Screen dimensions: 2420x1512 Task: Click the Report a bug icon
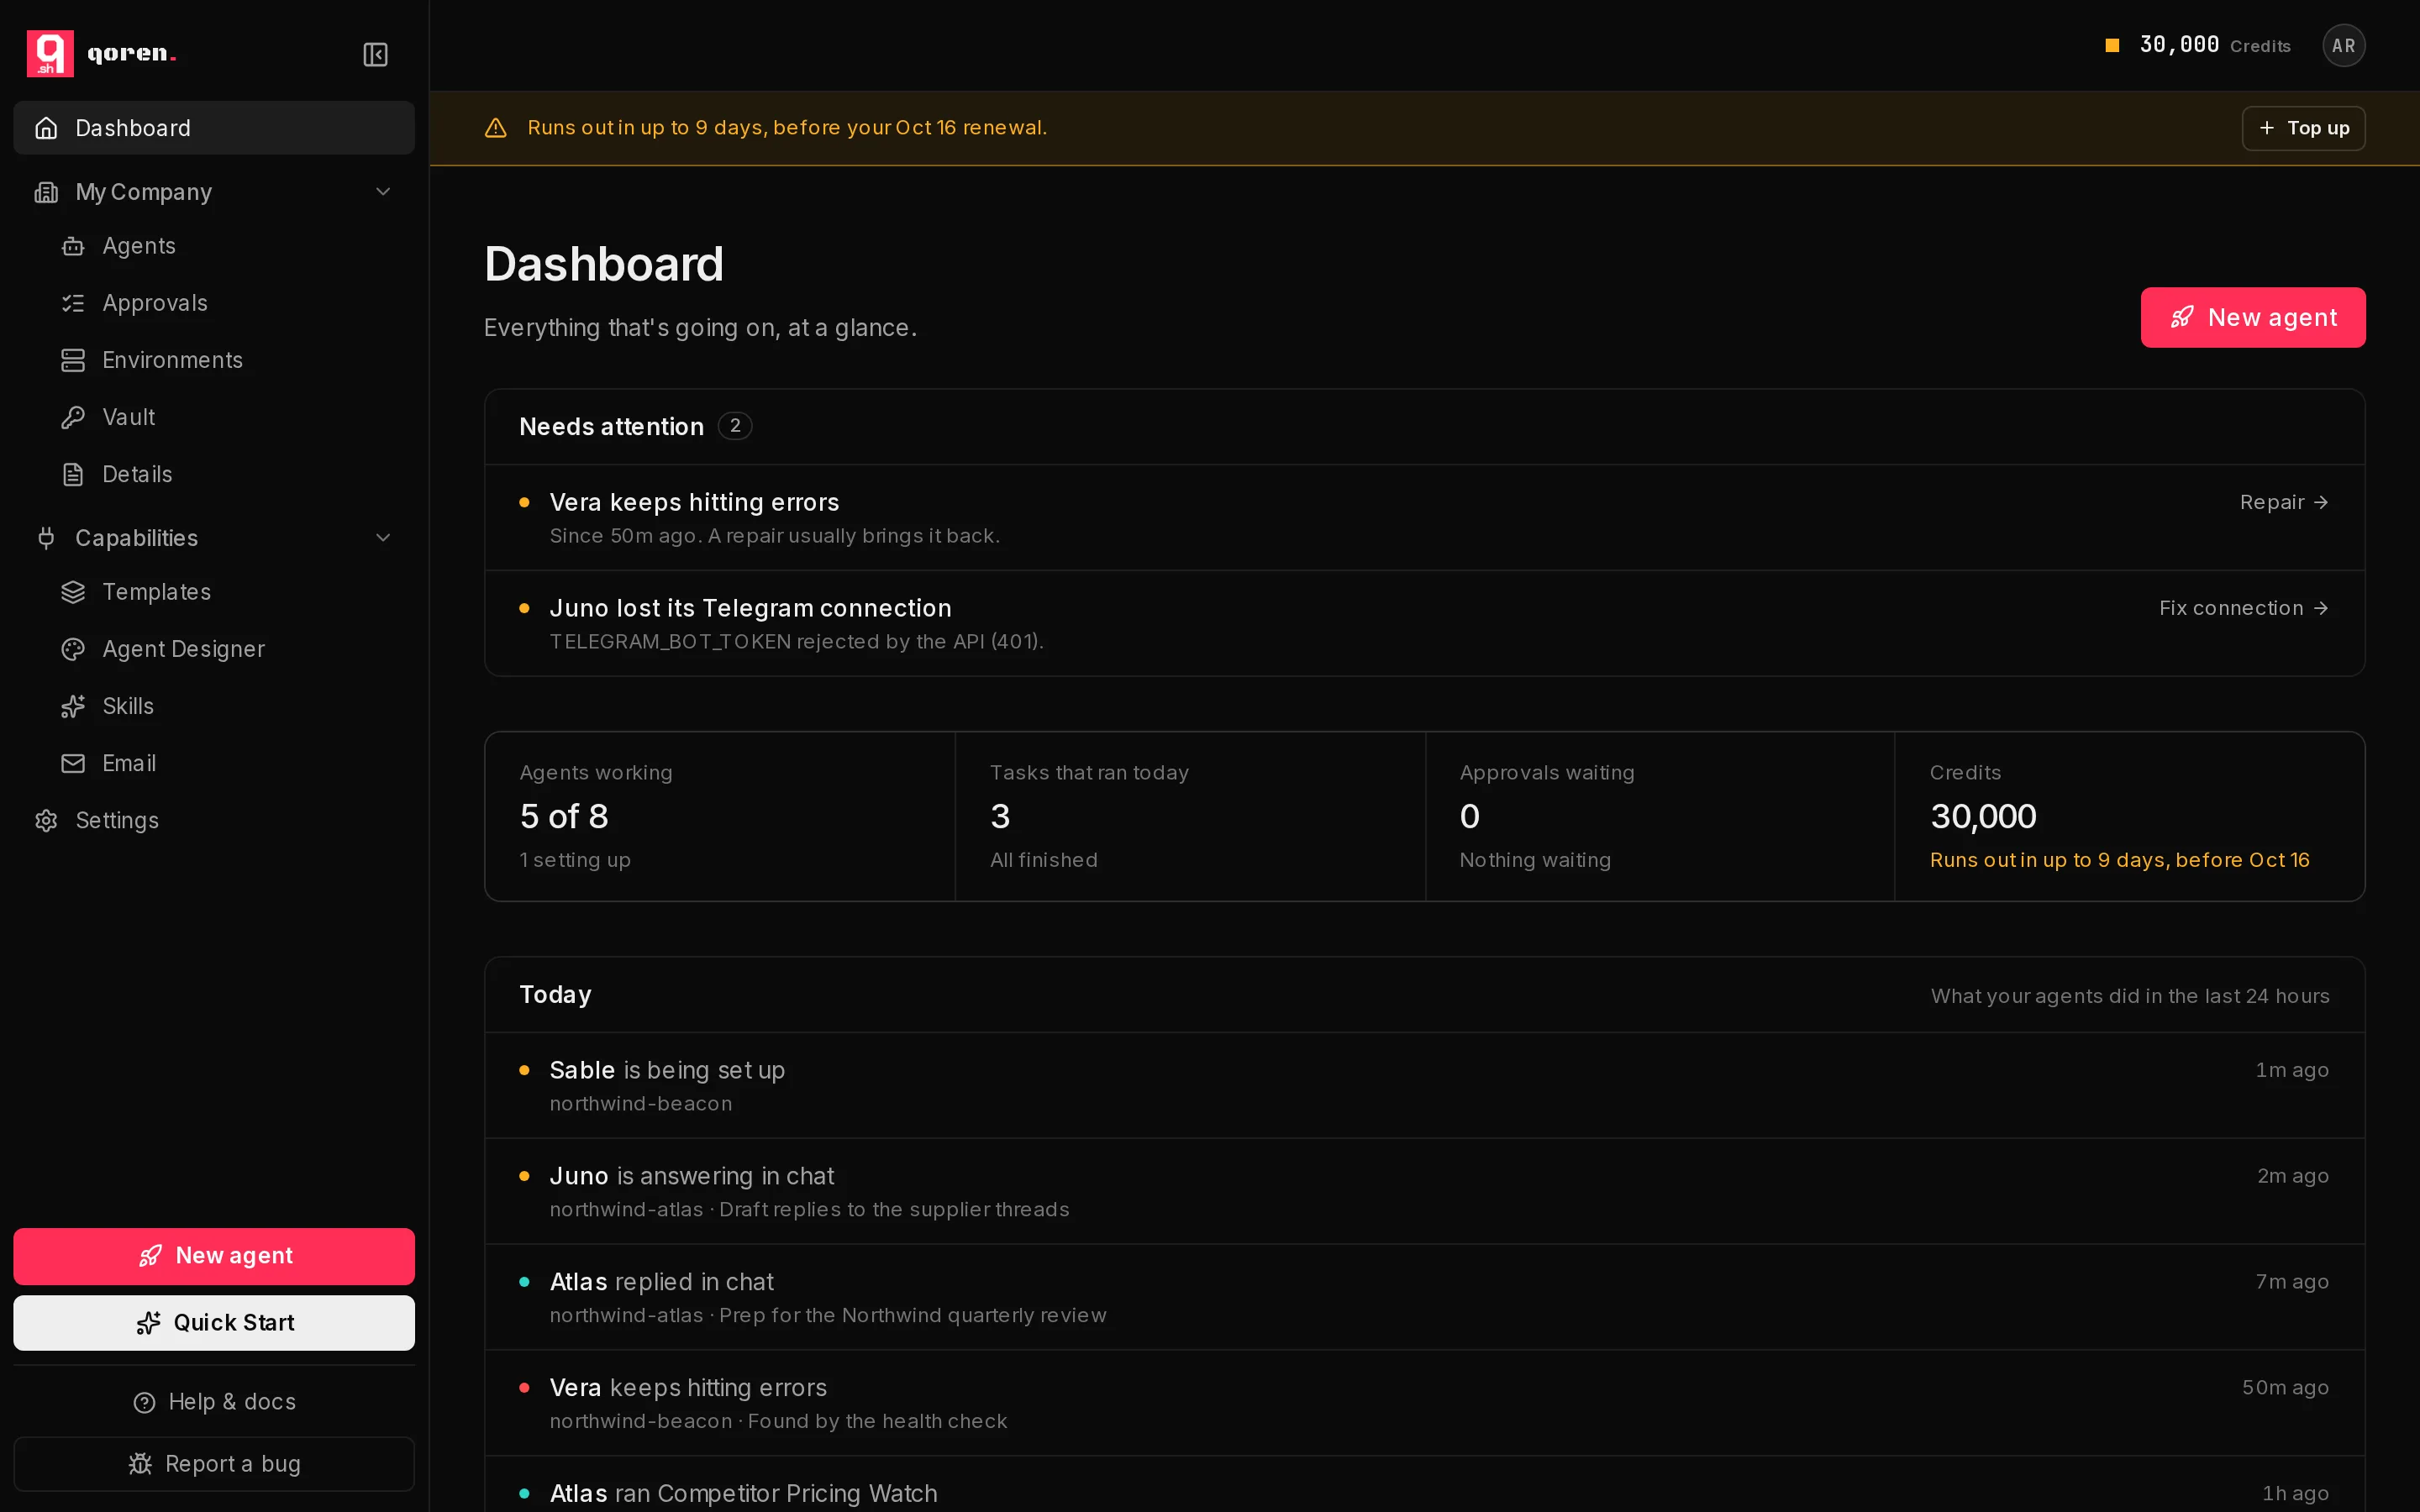tap(141, 1464)
